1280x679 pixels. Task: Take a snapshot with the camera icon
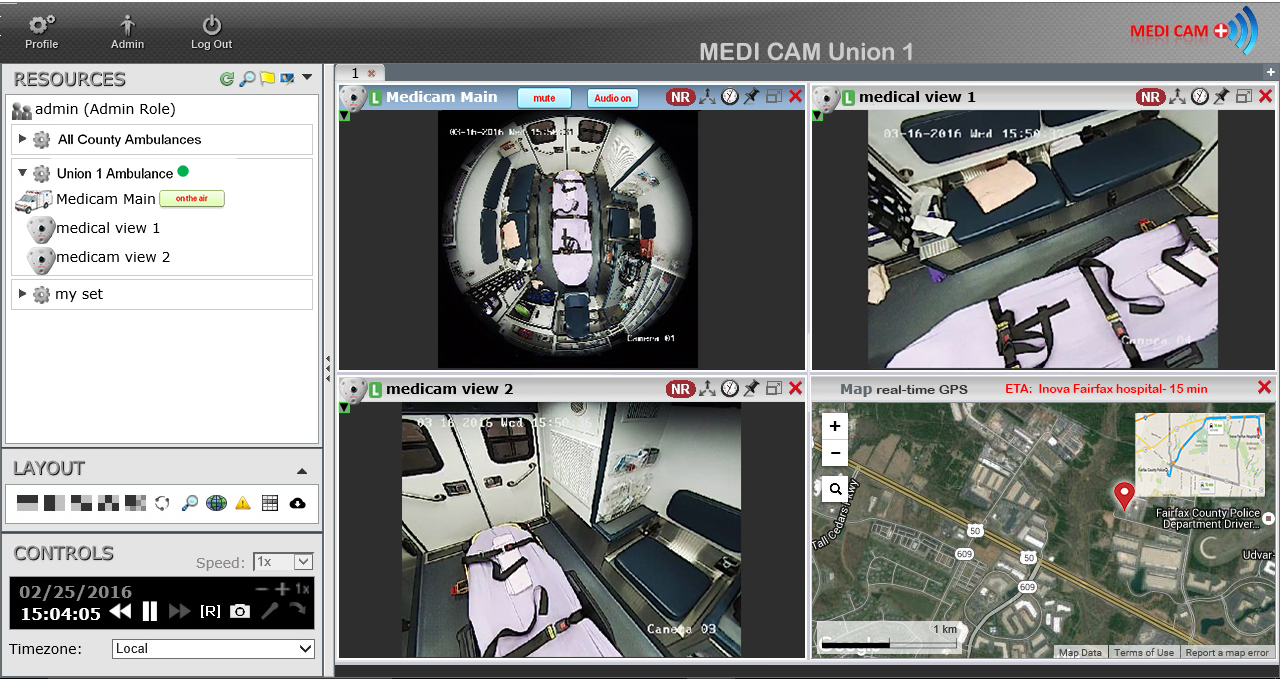tap(239, 611)
